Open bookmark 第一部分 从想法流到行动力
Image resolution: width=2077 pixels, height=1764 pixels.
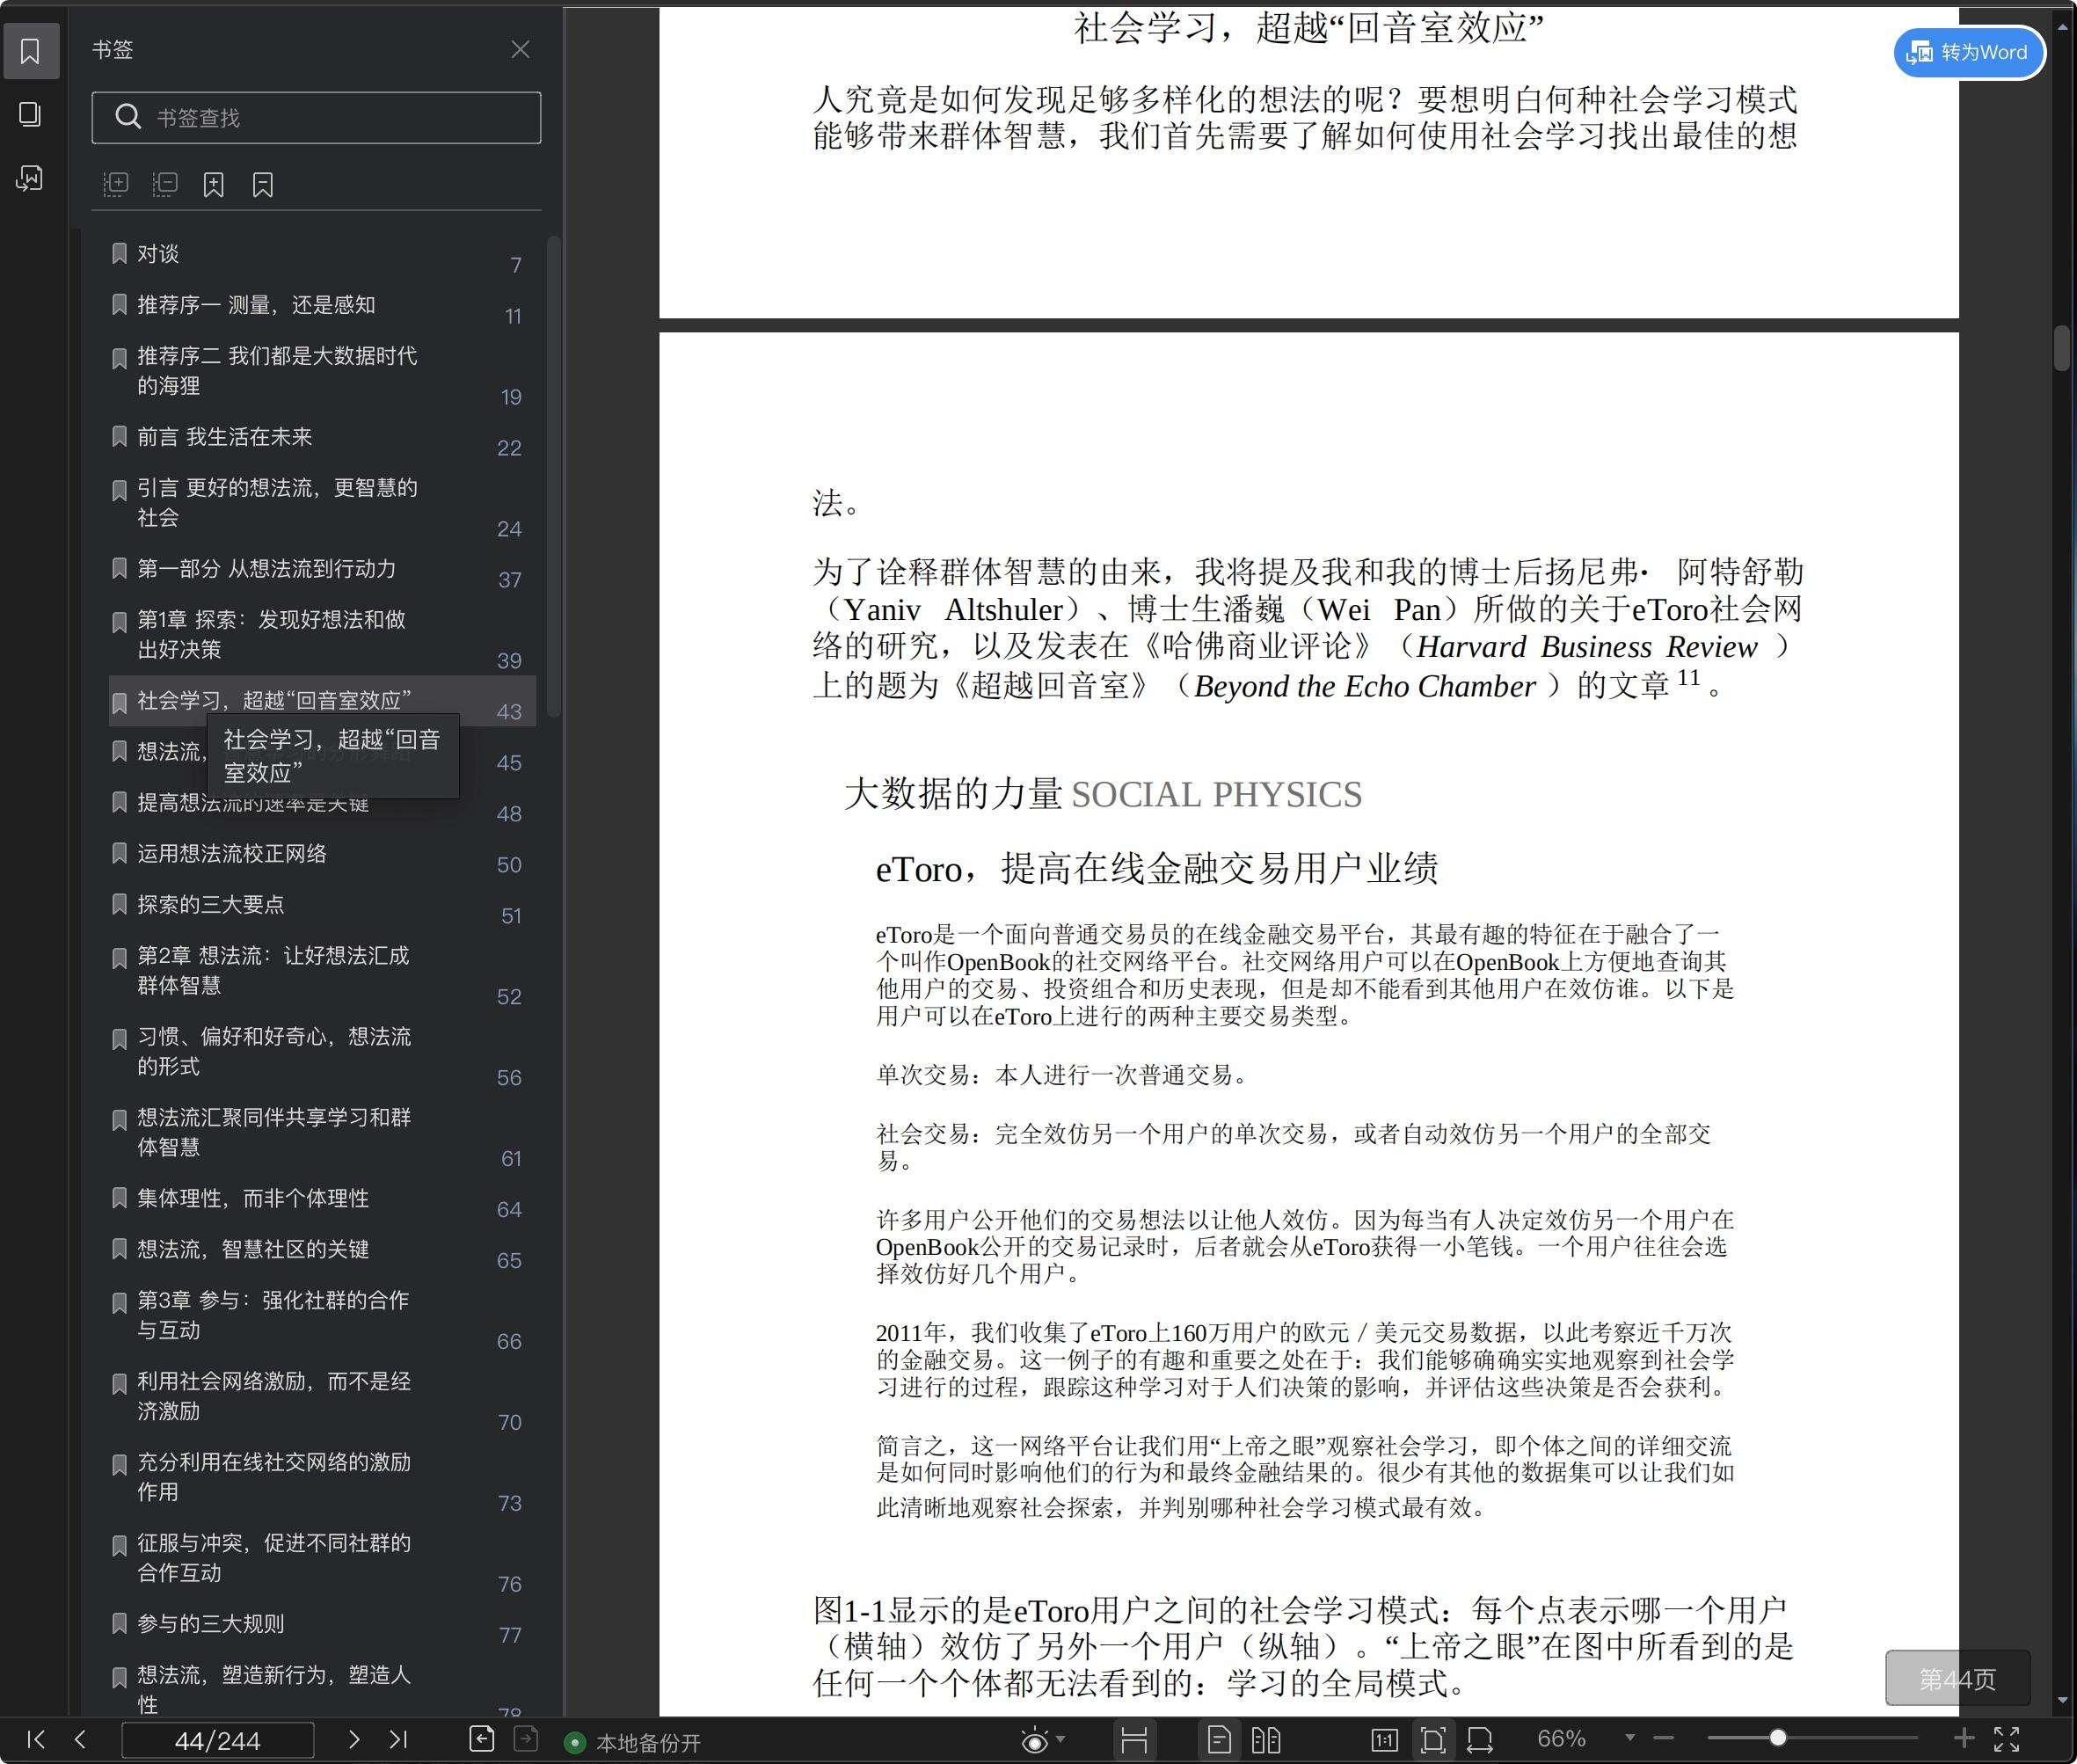(322, 569)
